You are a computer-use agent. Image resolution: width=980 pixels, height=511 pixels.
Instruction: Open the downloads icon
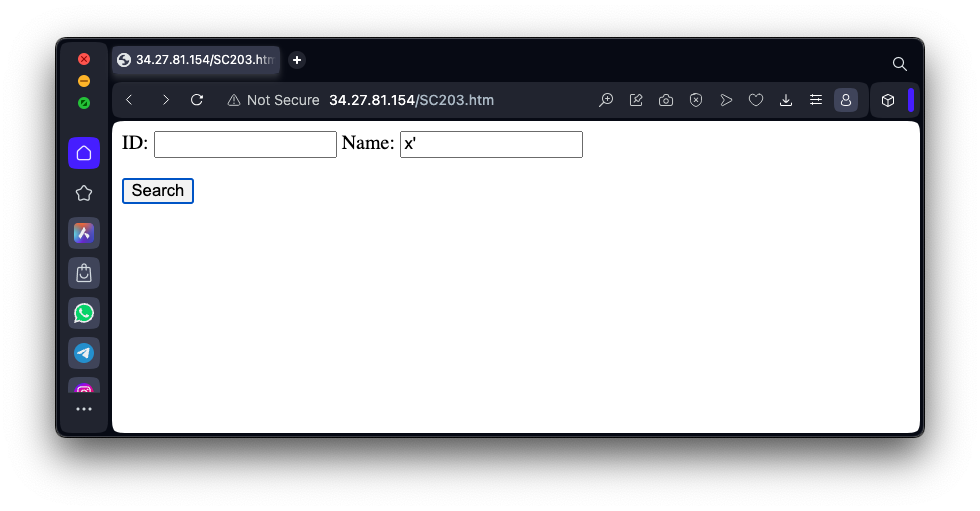786,100
